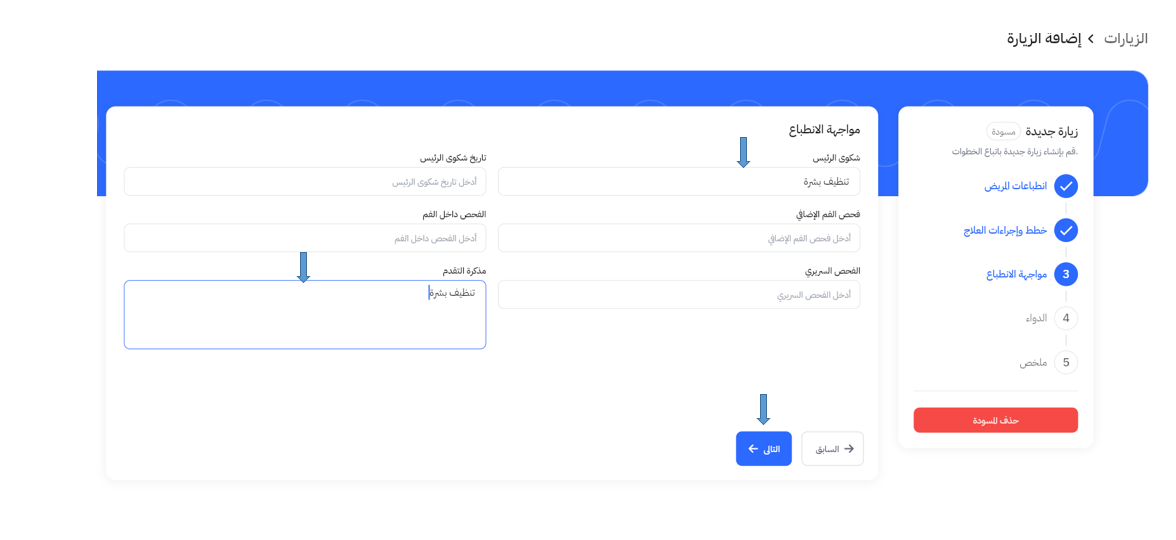The width and height of the screenshot is (1176, 540).
Task: Focus the شكوى الرئيس input field
Action: (678, 182)
